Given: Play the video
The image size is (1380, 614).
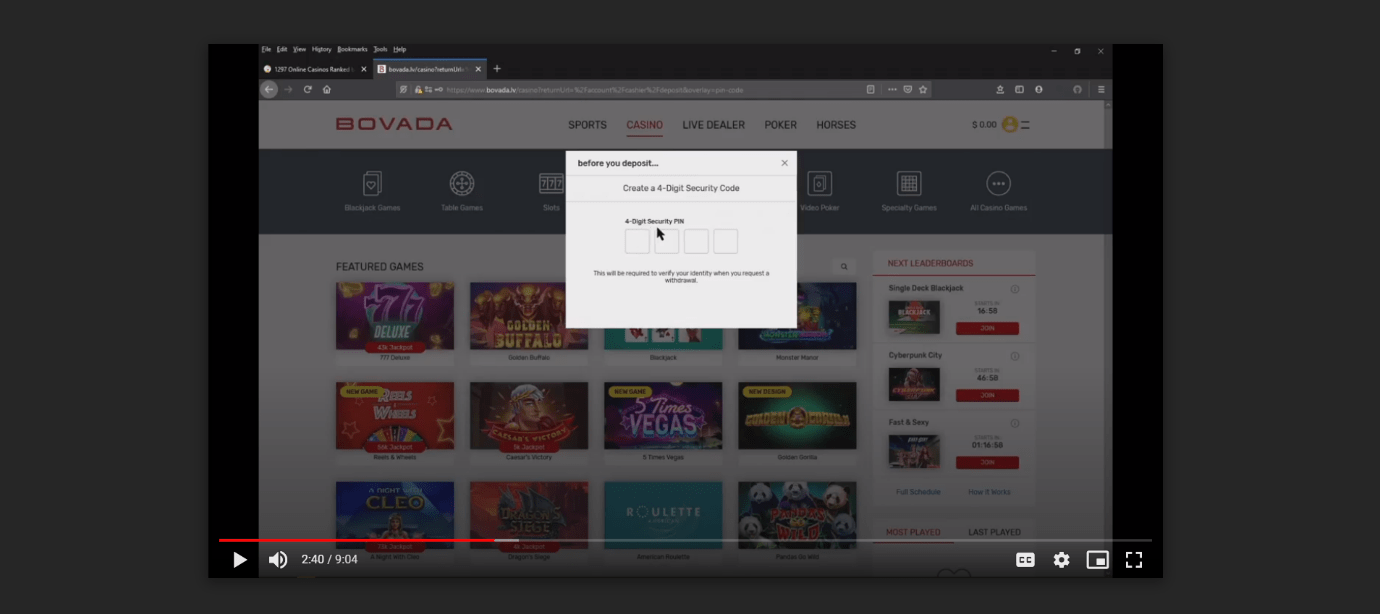Looking at the screenshot, I should 240,560.
